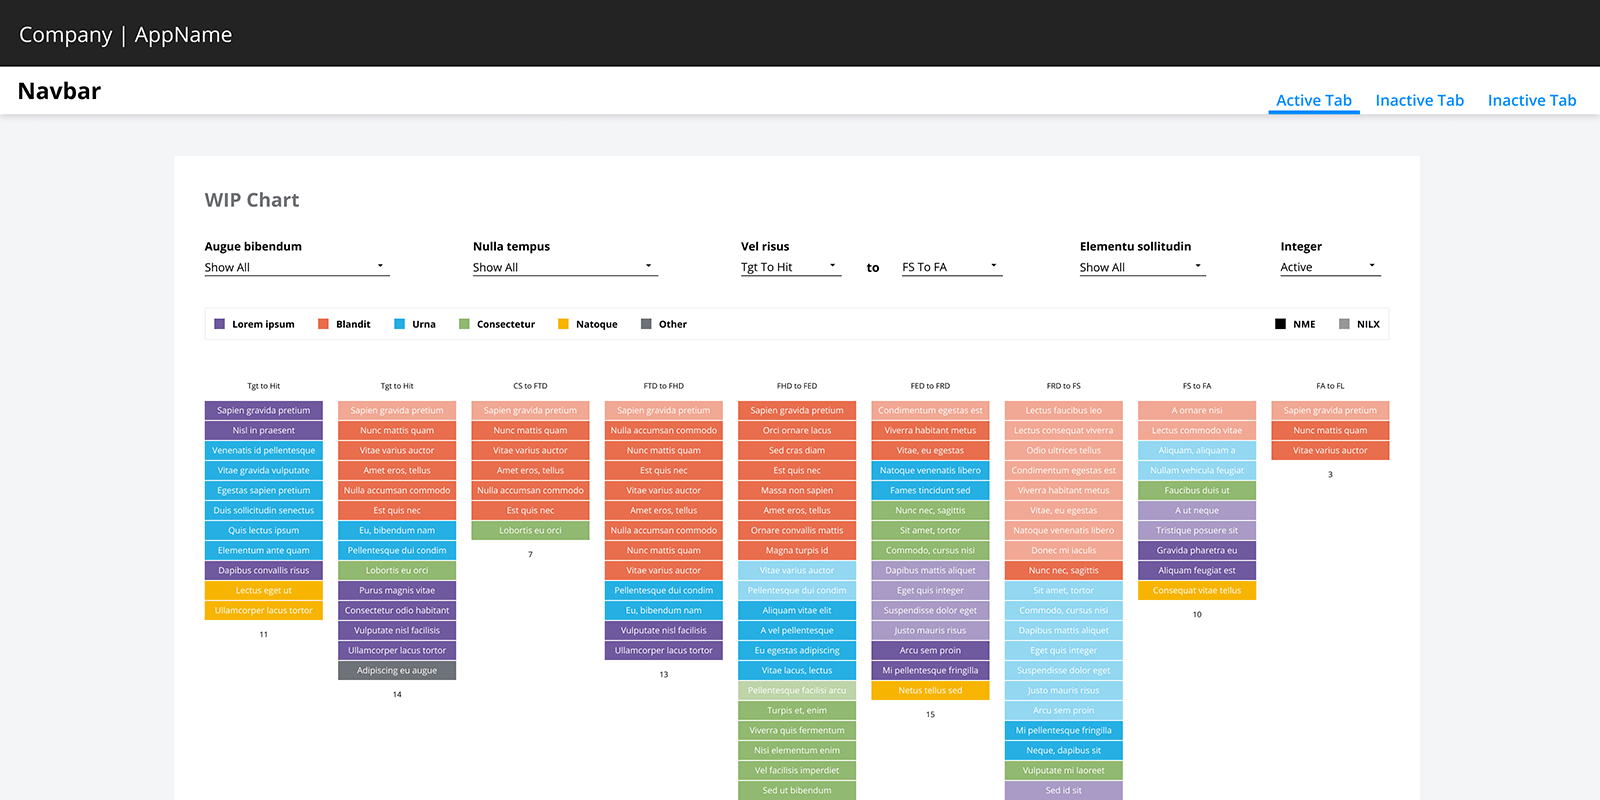The image size is (1600, 800).
Task: Click the 'FHD to FED' column header
Action: [x=797, y=386]
